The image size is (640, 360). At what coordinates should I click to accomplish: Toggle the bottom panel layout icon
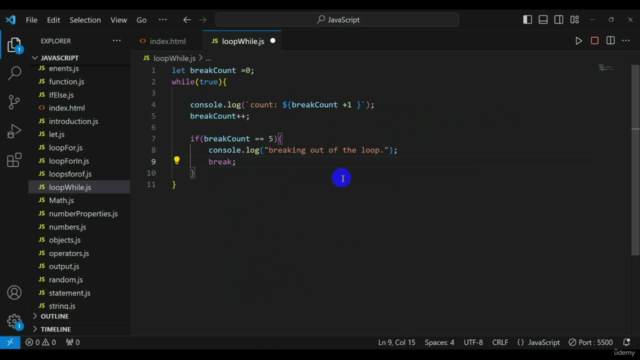pos(543,20)
